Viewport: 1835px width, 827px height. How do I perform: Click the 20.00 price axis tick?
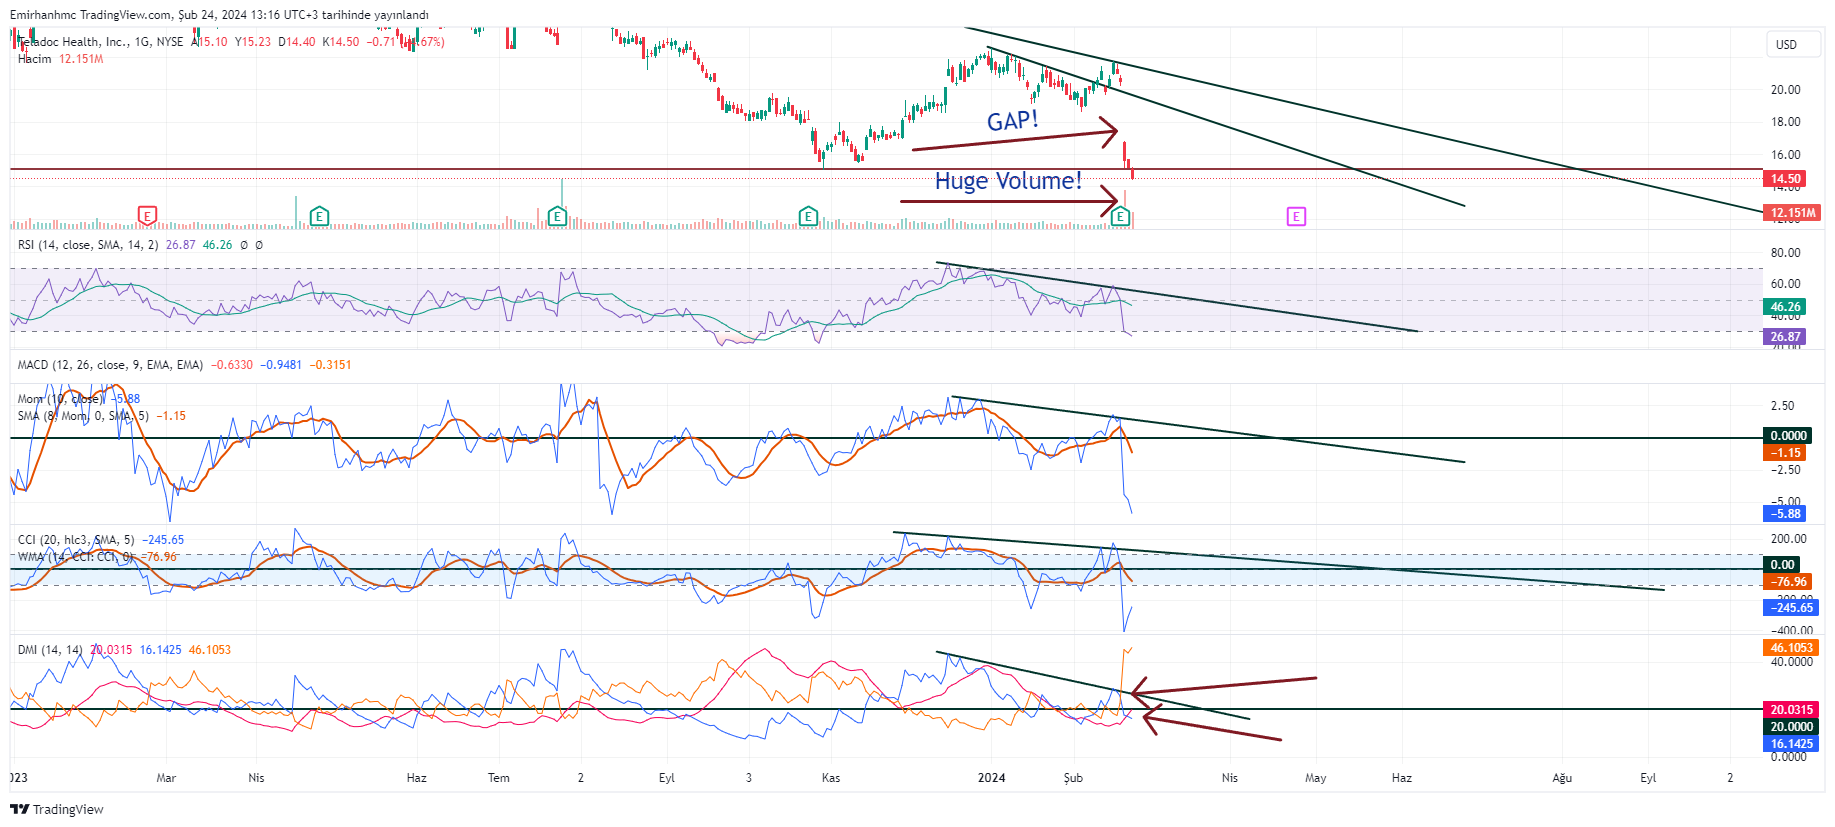click(1785, 90)
